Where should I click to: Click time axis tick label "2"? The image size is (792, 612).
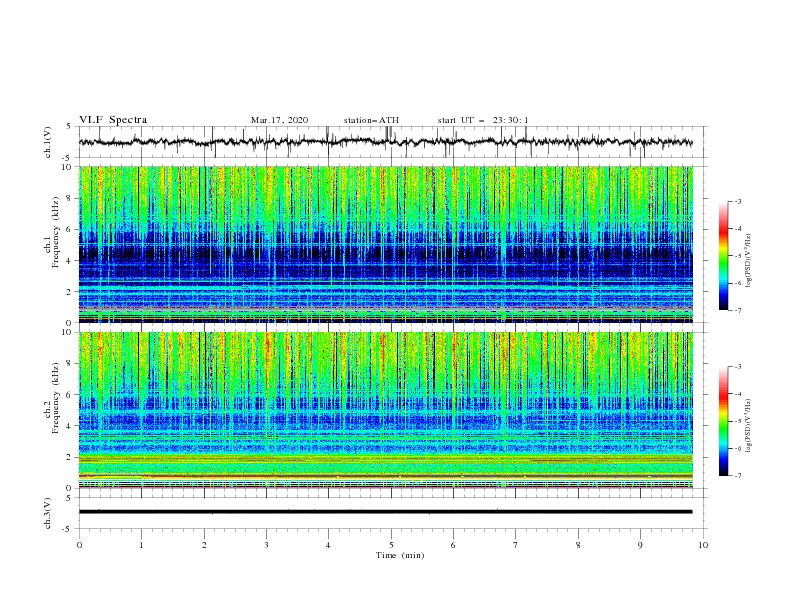pos(204,545)
